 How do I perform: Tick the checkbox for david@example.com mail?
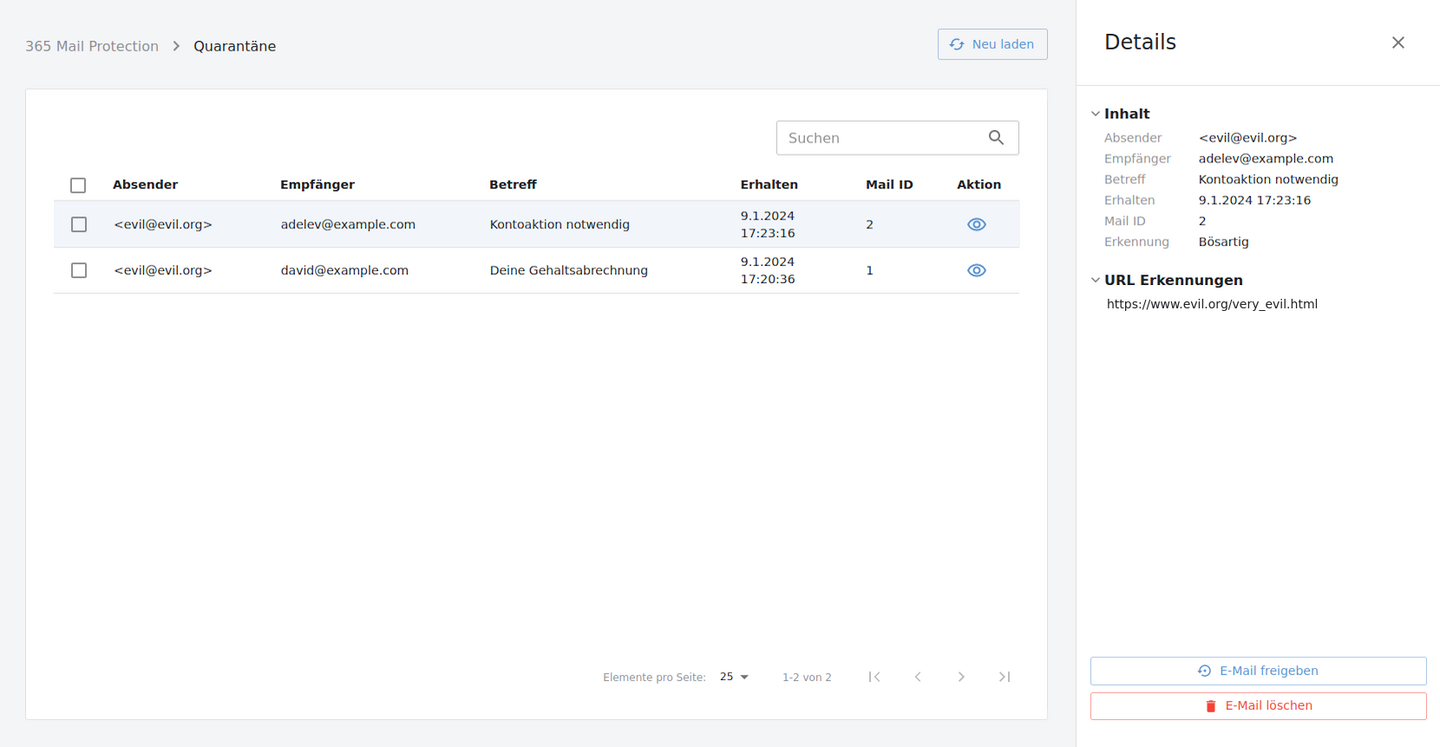[79, 271]
